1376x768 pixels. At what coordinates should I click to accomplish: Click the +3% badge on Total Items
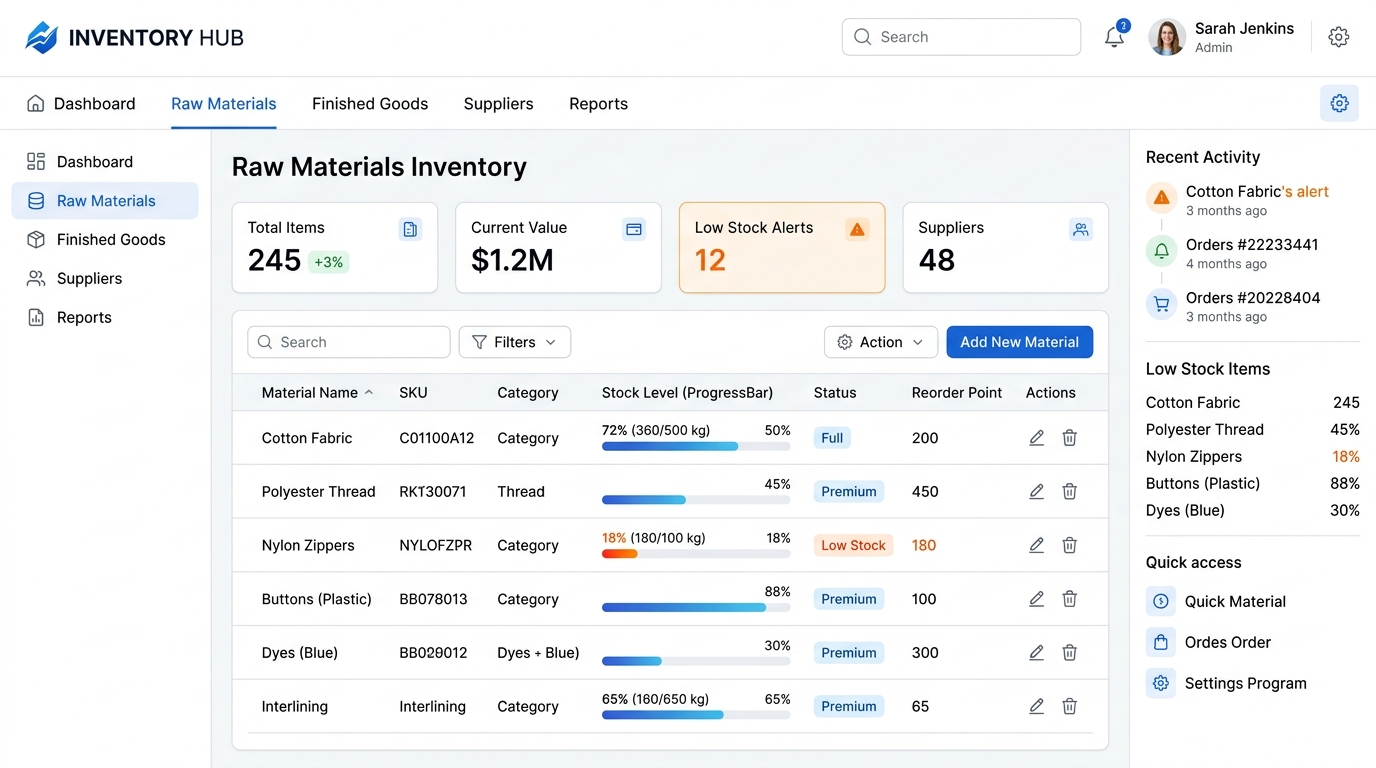[328, 262]
